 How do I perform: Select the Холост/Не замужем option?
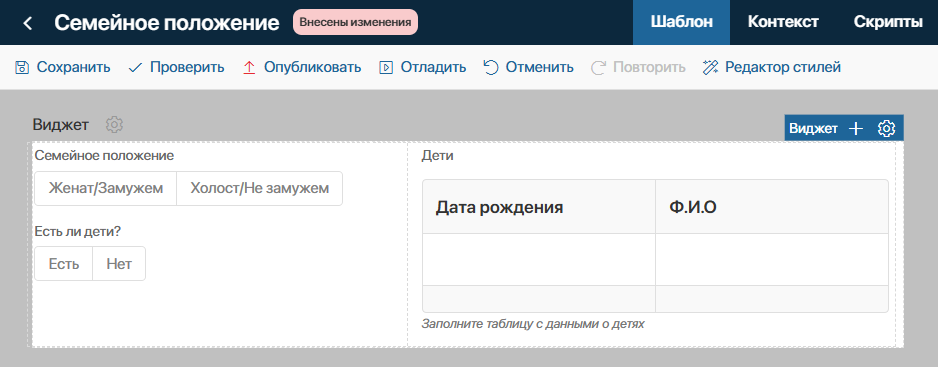coord(260,189)
